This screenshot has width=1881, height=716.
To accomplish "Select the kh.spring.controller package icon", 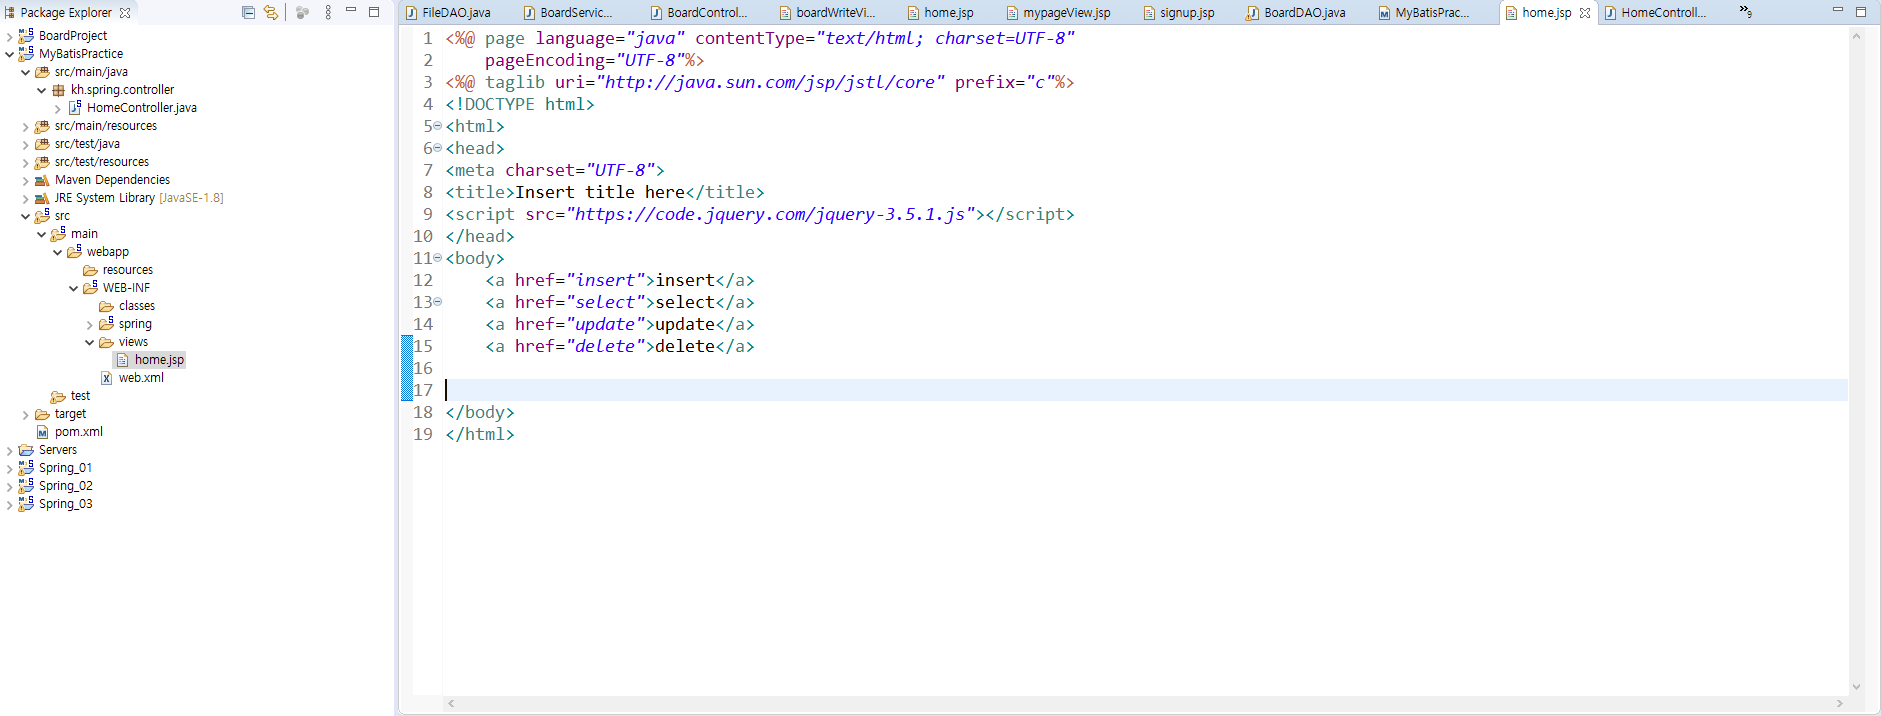I will 58,90.
